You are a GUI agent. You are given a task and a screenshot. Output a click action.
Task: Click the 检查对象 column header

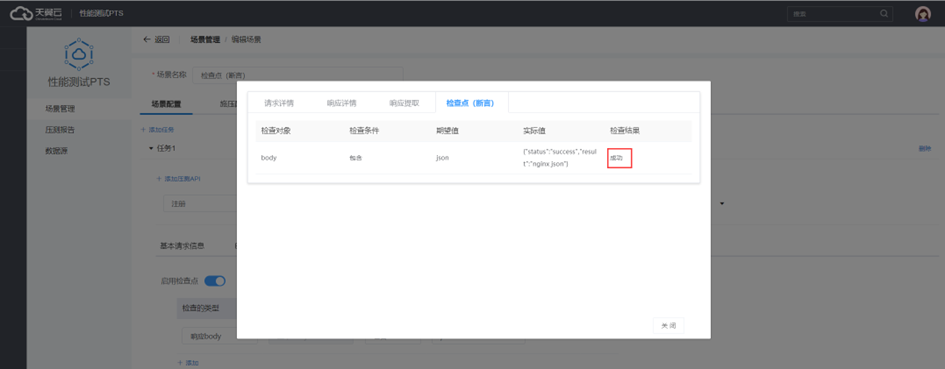[x=275, y=131]
